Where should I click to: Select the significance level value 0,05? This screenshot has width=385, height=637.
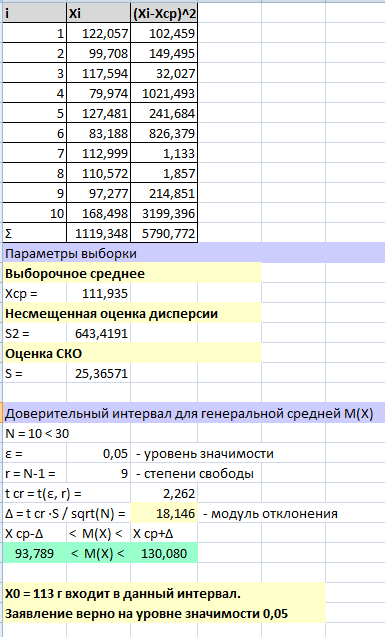(99, 453)
